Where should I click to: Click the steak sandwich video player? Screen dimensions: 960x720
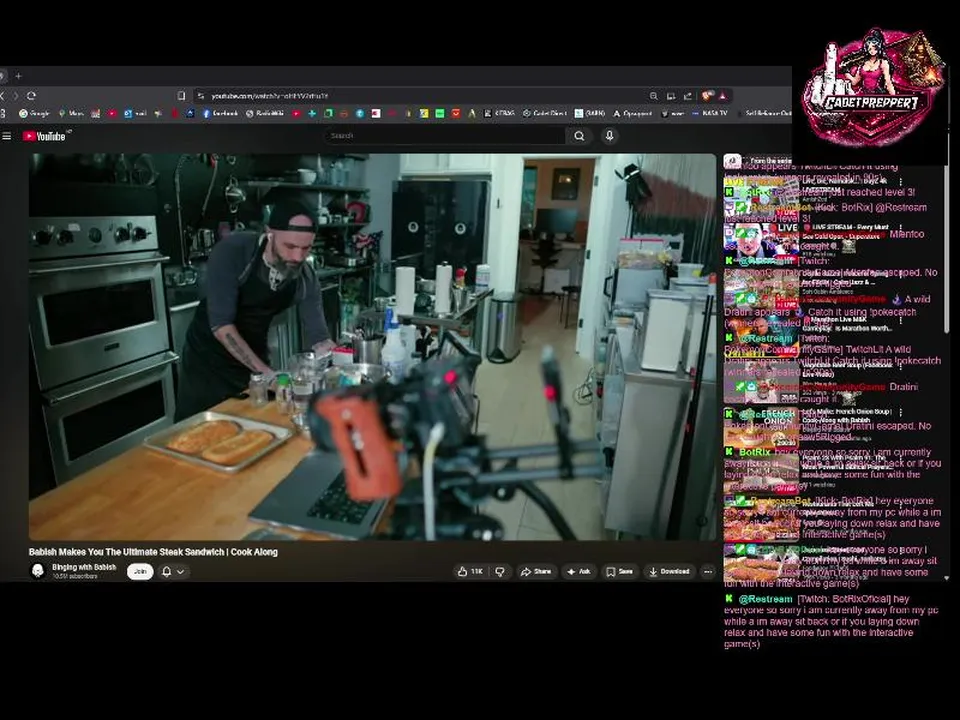click(372, 347)
